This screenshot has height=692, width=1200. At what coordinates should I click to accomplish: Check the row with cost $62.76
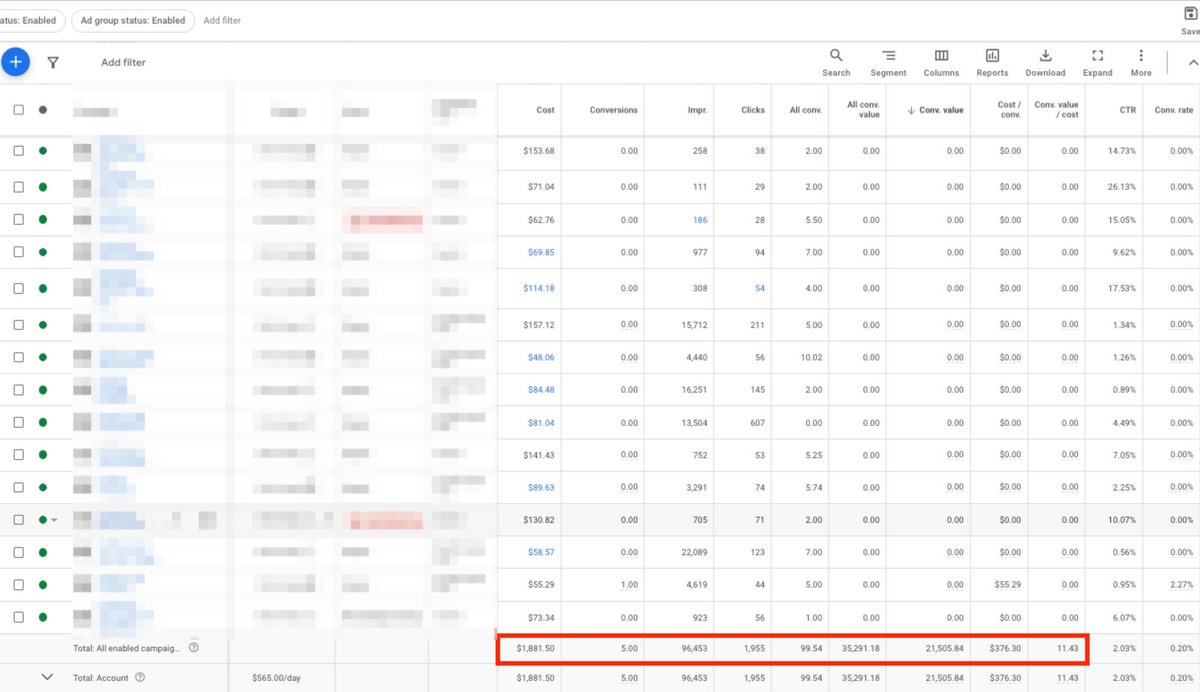click(x=18, y=220)
